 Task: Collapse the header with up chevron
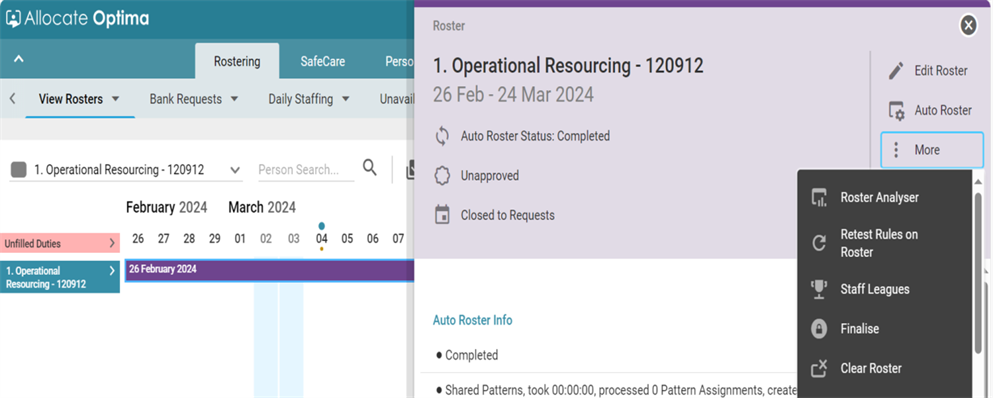19,59
